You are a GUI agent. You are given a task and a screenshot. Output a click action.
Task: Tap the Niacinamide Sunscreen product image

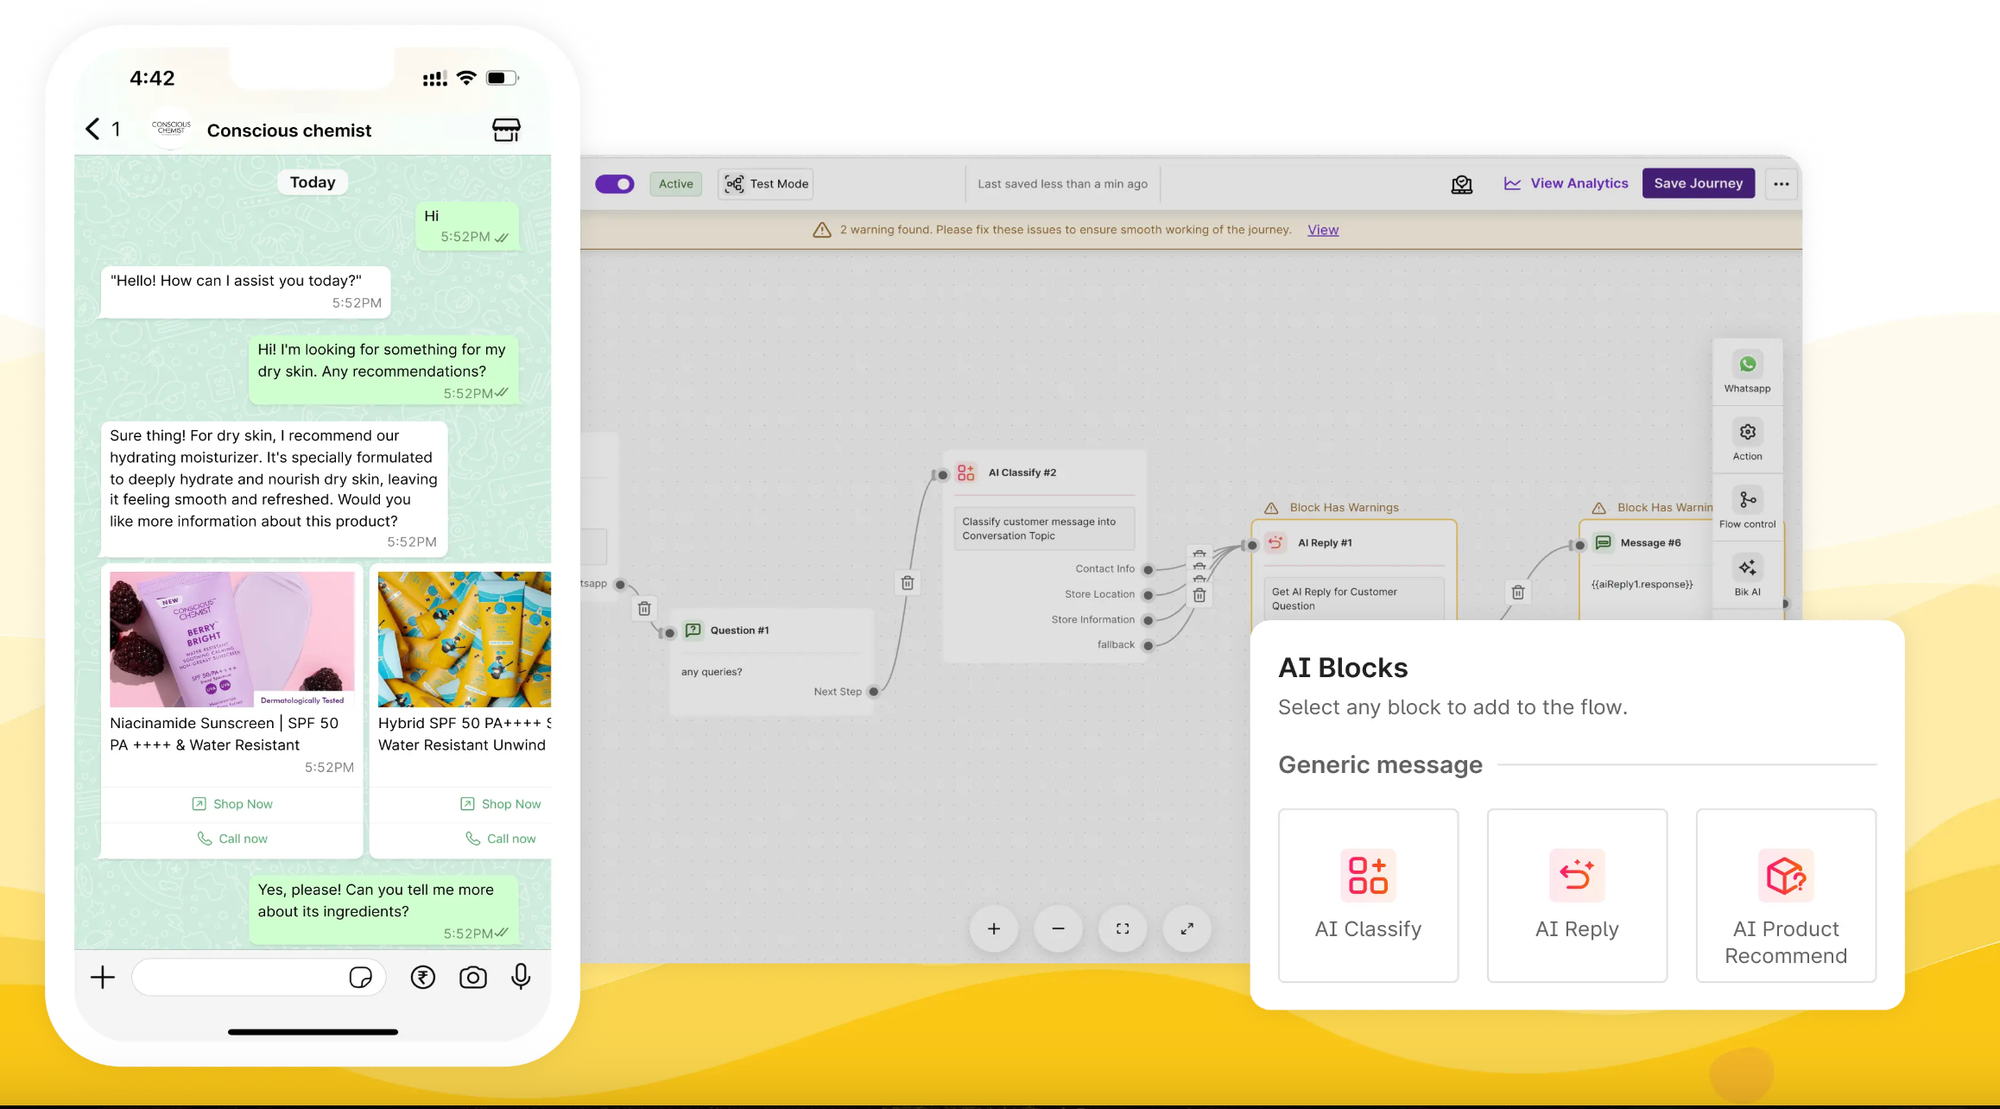pyautogui.click(x=232, y=639)
